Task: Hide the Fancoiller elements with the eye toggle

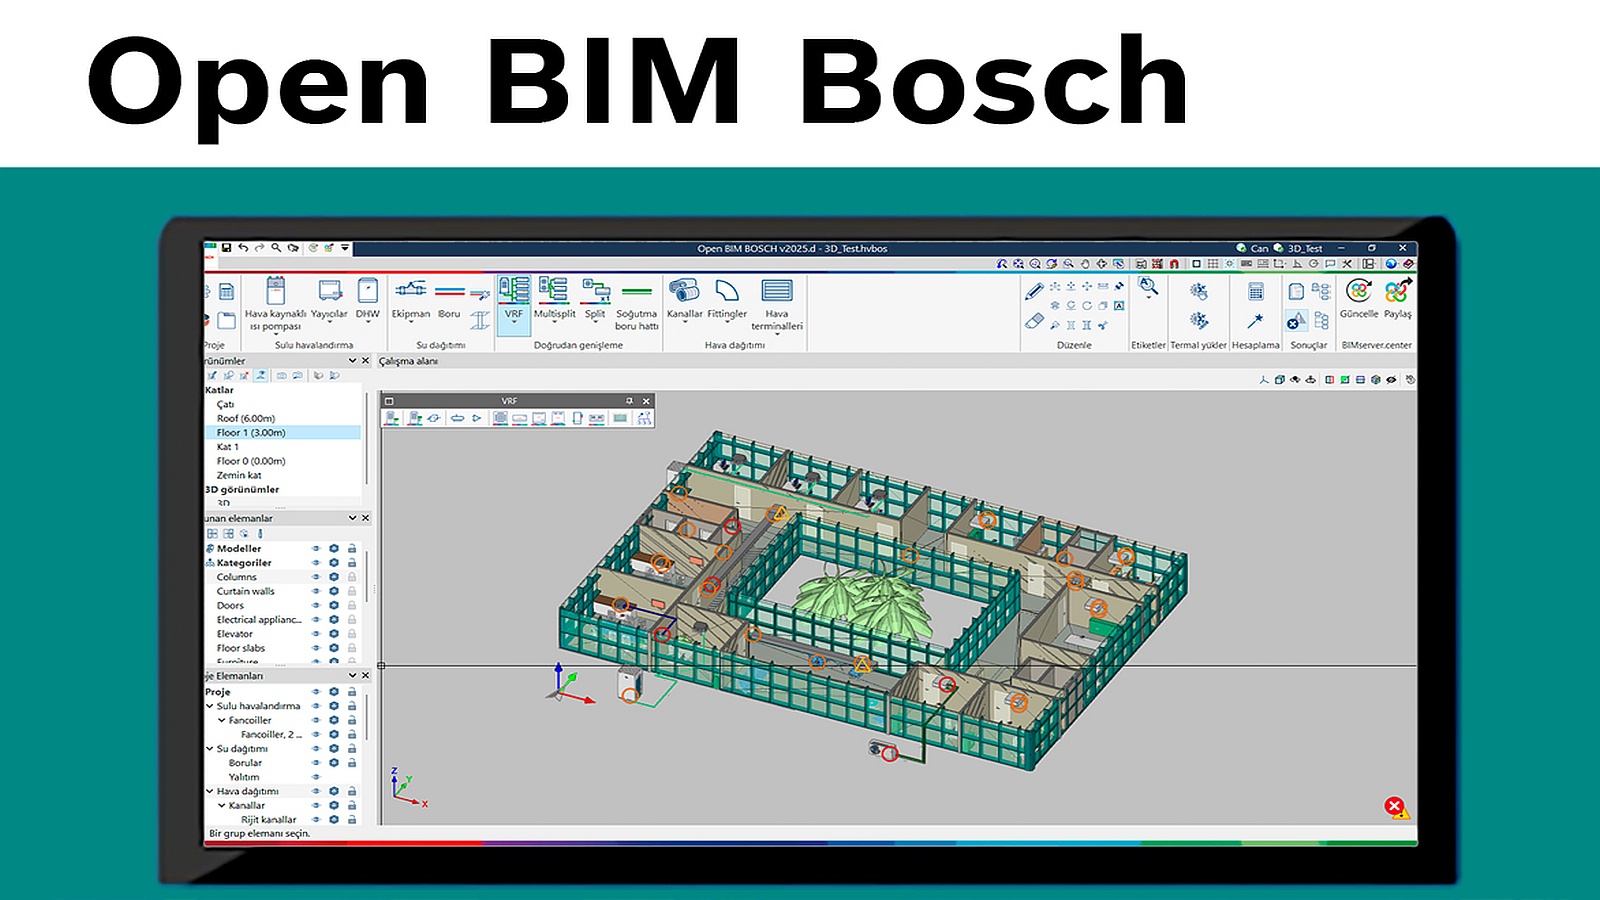Action: (x=315, y=720)
